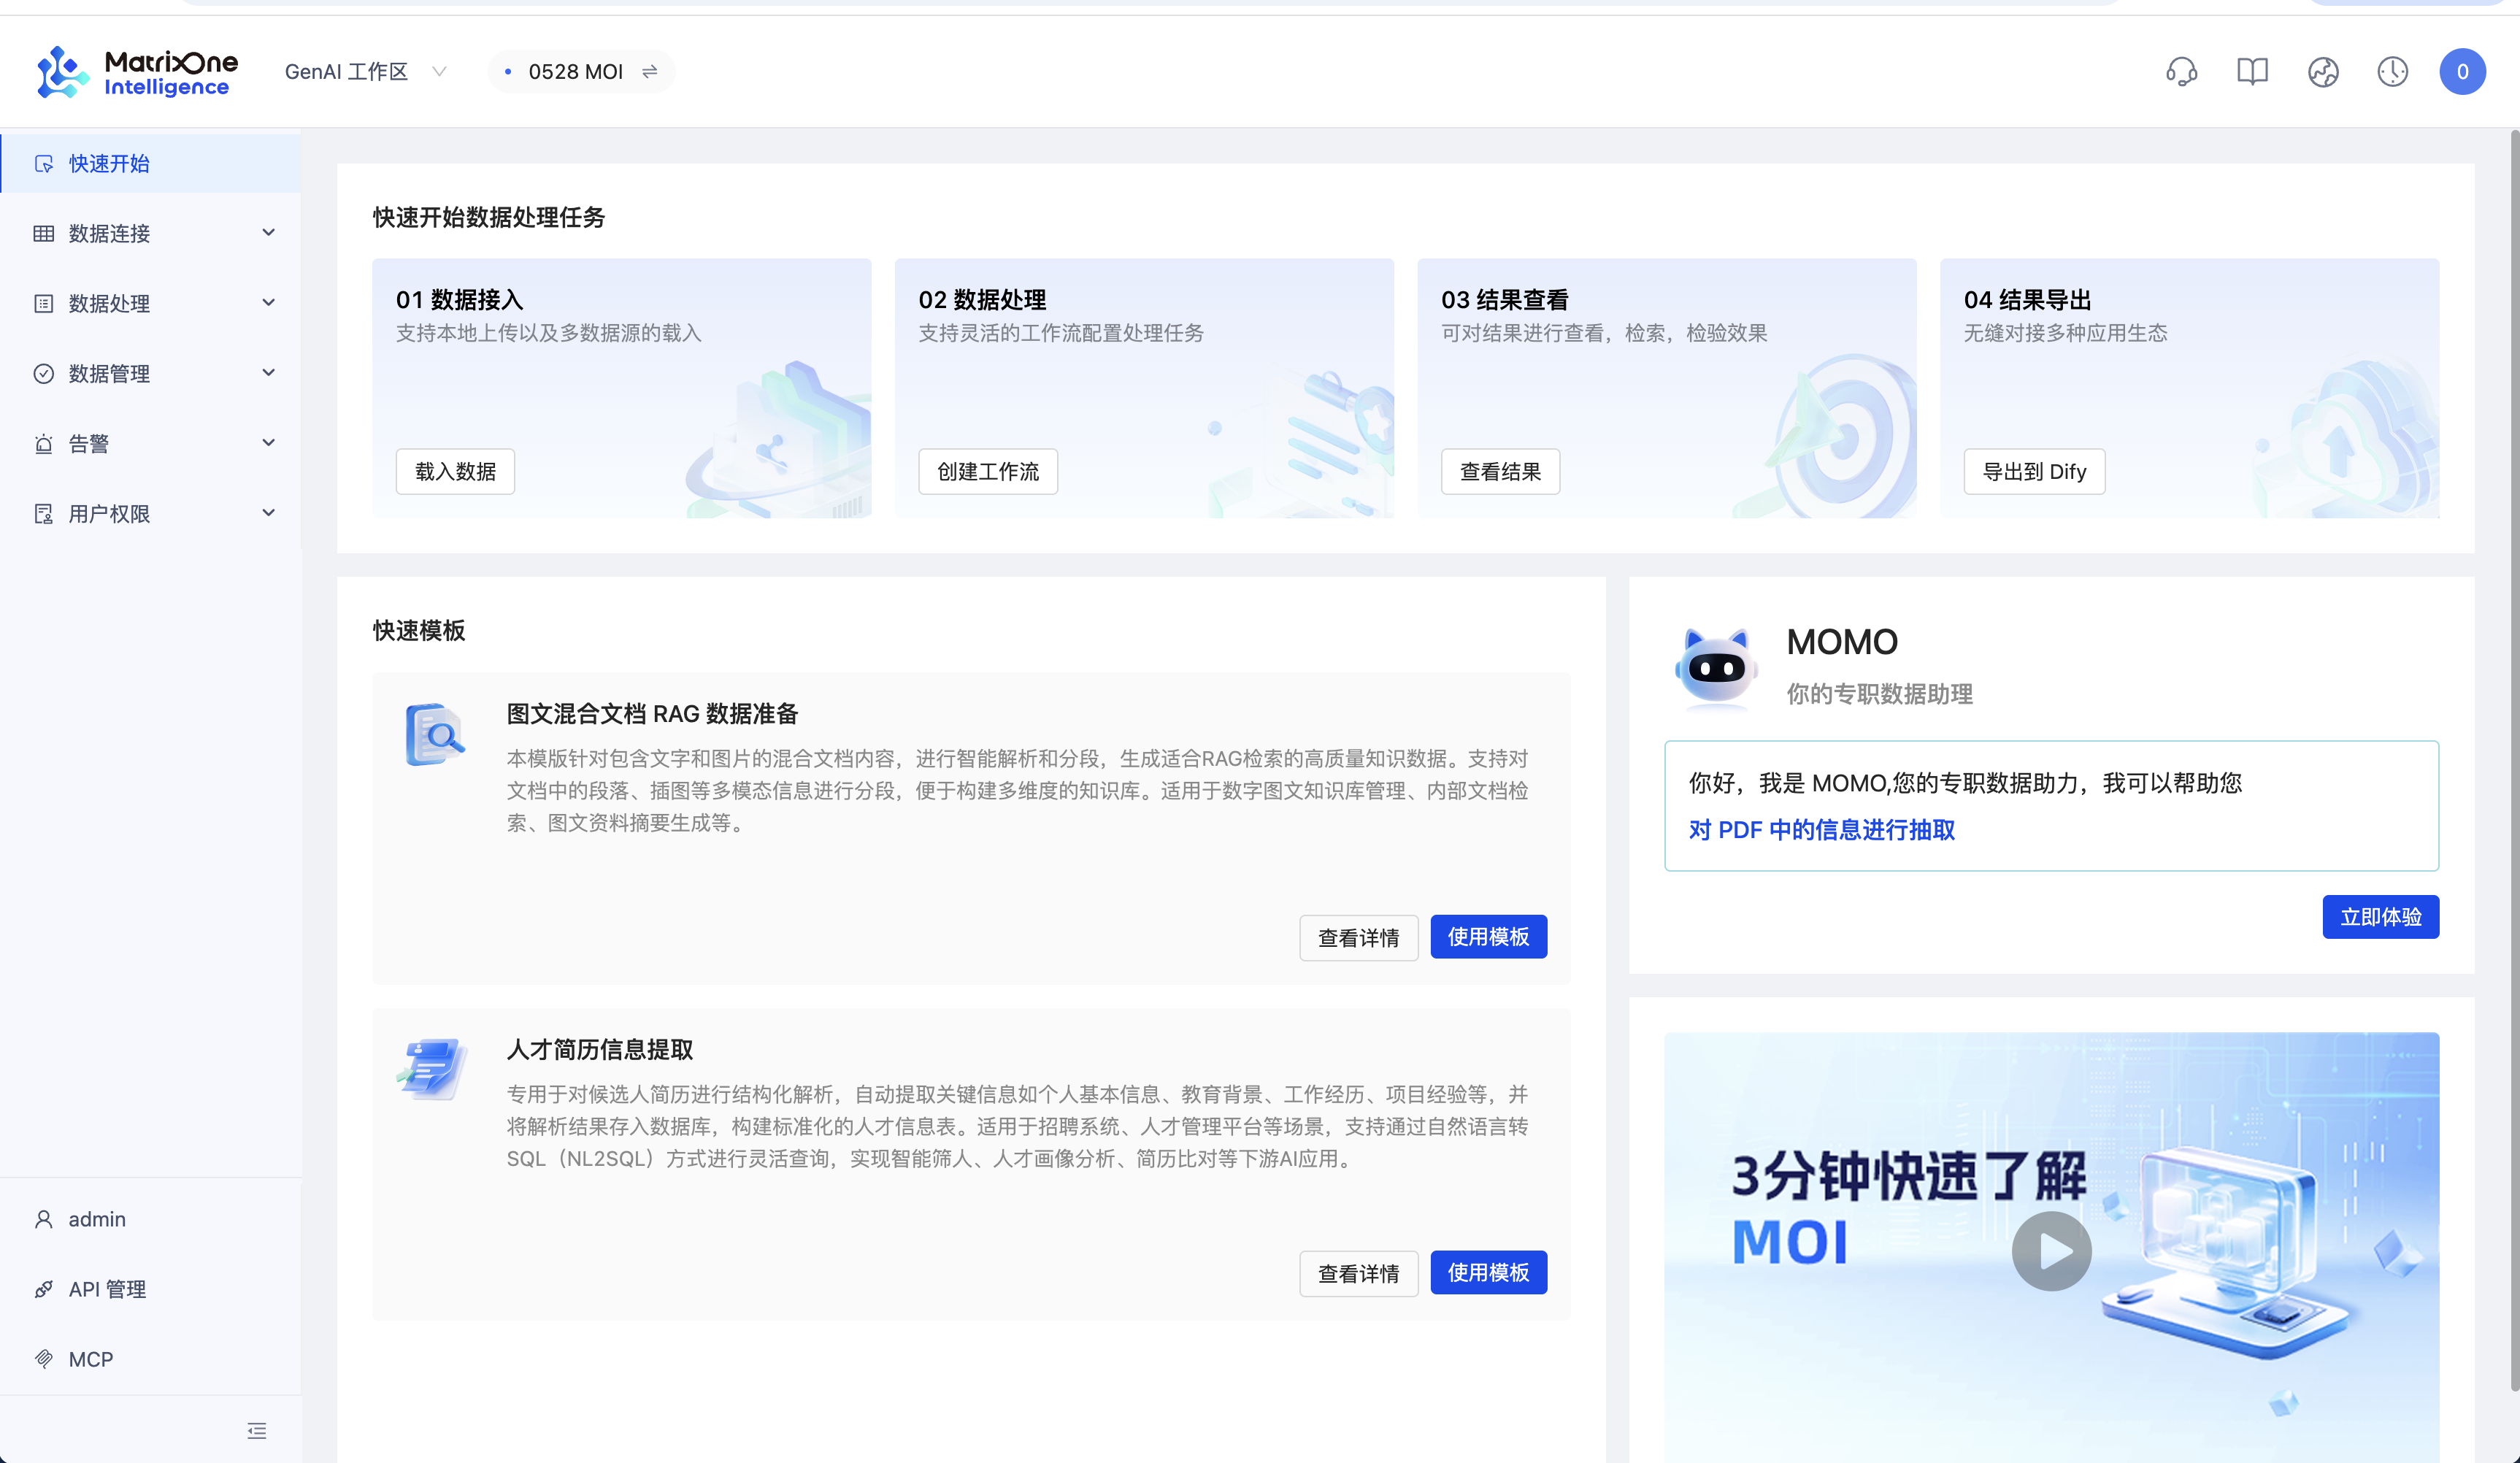Screen dimensions: 2520x1463
Task: Click the admin user icon in the sidebar
Action: [42, 1218]
